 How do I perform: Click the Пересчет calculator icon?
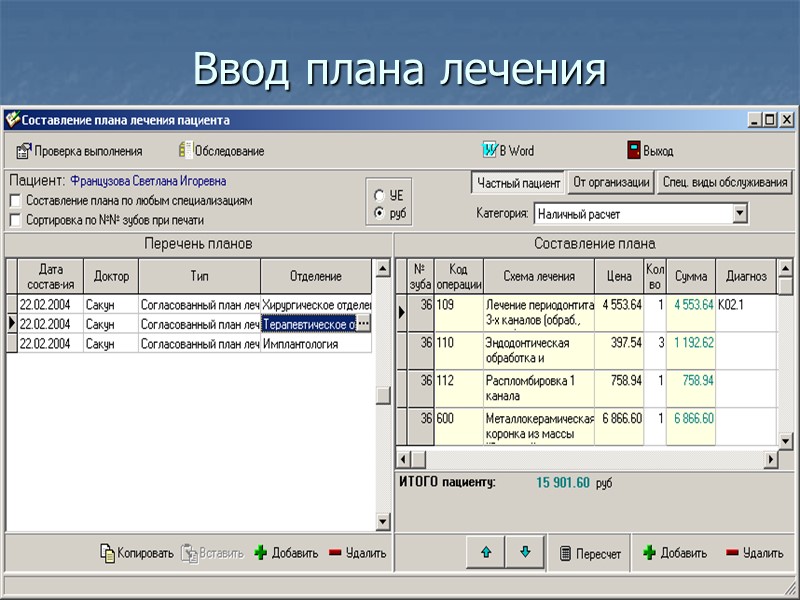tap(565, 554)
